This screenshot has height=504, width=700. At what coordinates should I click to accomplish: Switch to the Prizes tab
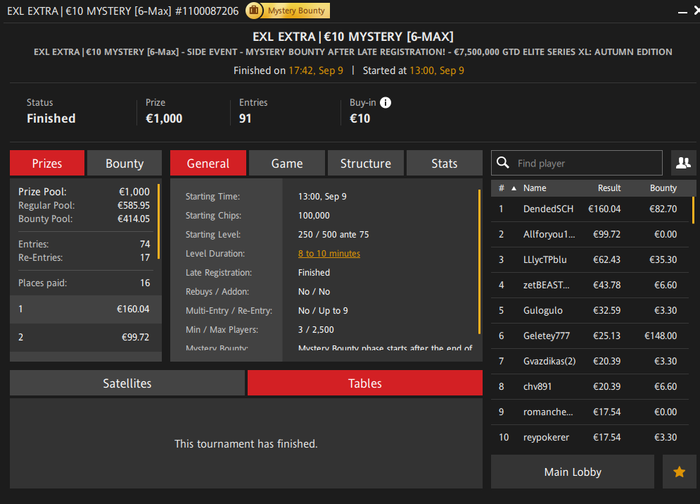point(47,163)
